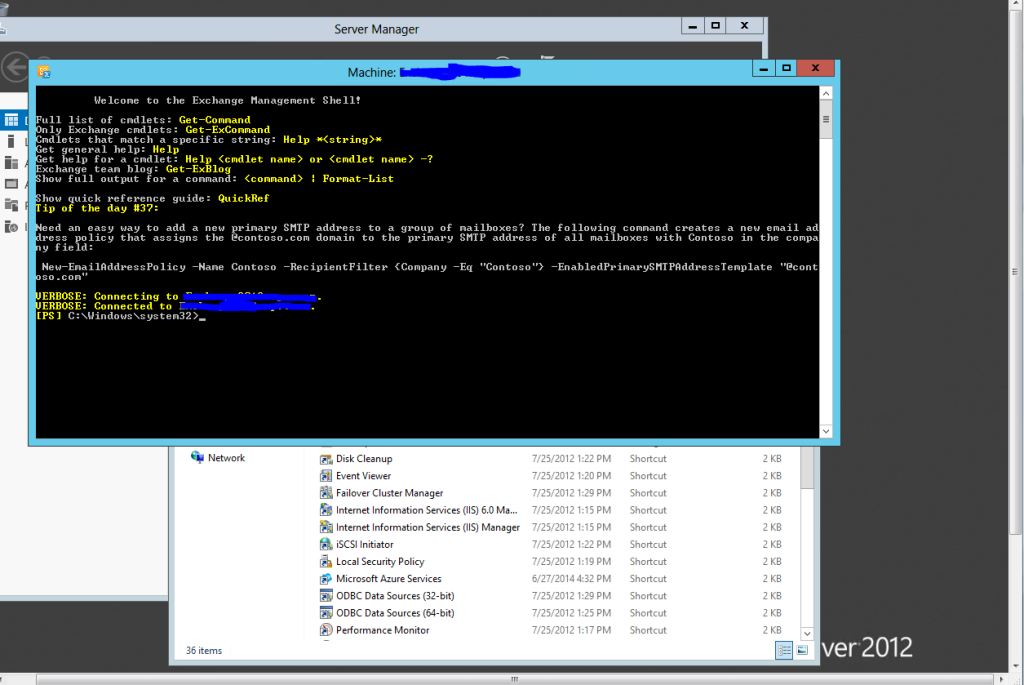Click the Server Manager window title bar
Image resolution: width=1024 pixels, height=685 pixels.
tap(376, 29)
